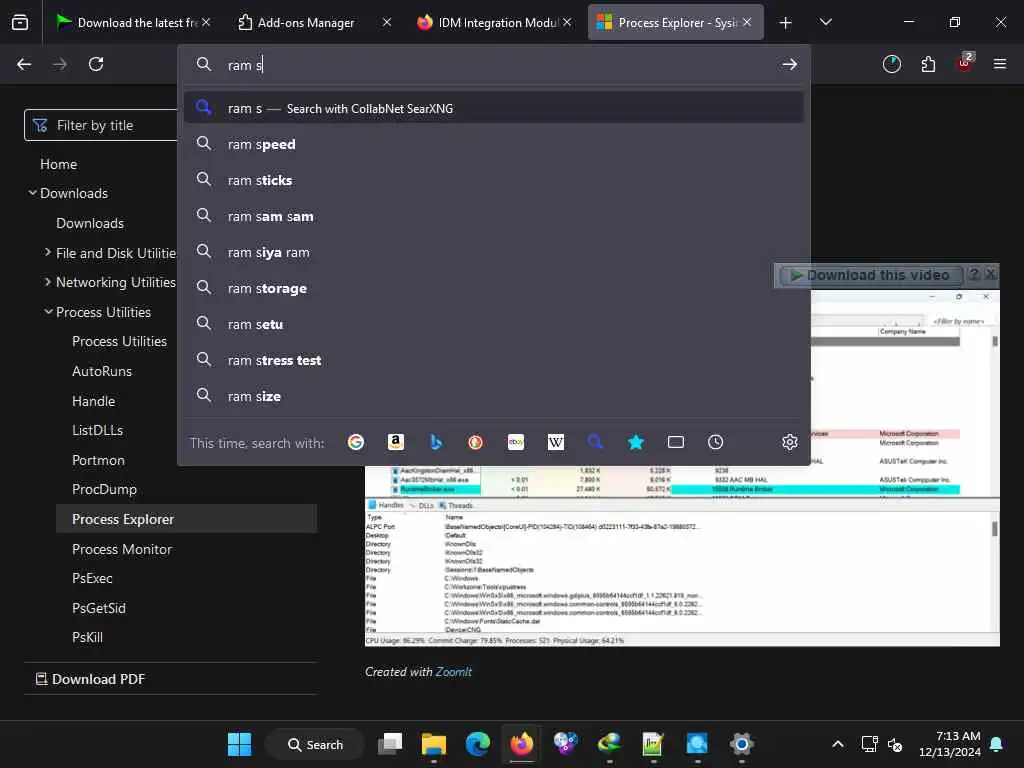This screenshot has height=768, width=1024.
Task: Open a new browser tab
Action: pos(786,23)
